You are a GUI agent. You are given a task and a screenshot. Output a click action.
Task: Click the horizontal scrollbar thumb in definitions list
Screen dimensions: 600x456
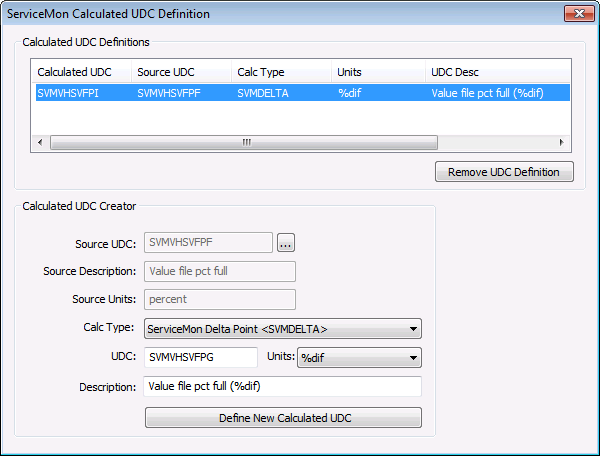click(x=244, y=143)
